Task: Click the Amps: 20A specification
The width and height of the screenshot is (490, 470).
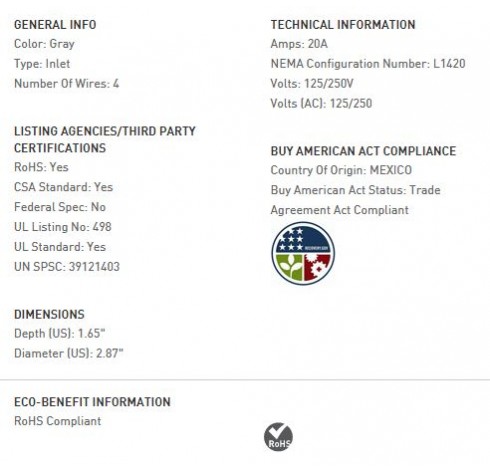Action: point(299,44)
